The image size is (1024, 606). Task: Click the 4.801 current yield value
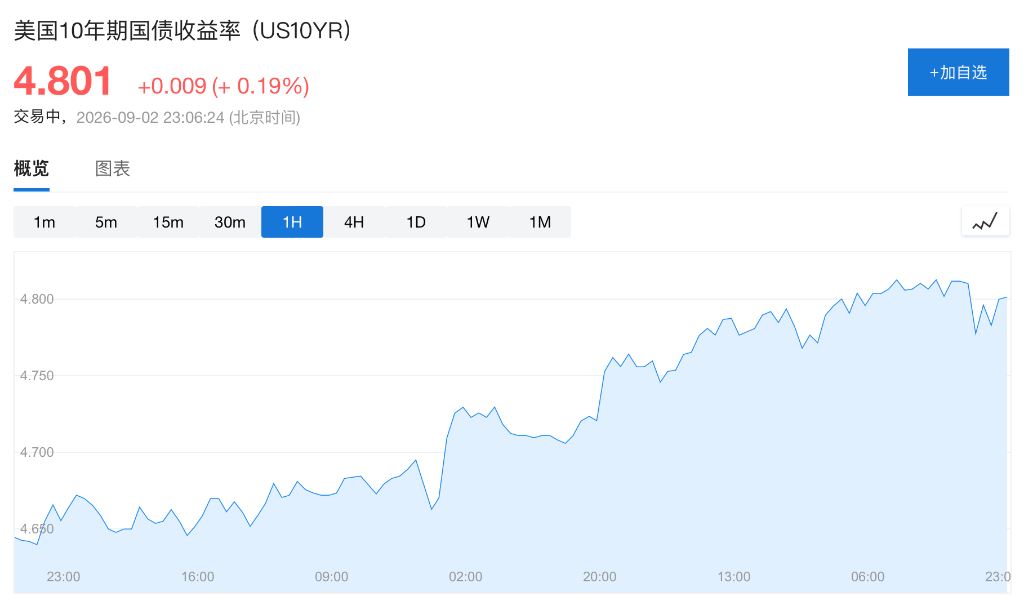coord(63,81)
